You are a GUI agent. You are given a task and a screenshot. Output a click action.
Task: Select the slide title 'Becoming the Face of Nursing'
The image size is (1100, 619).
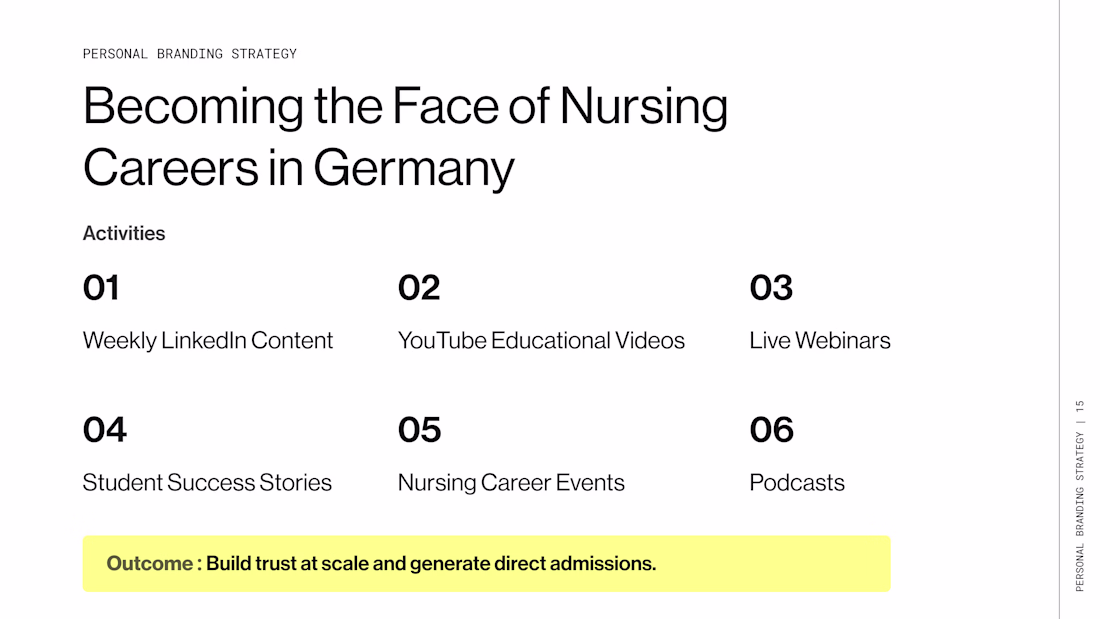point(405,107)
